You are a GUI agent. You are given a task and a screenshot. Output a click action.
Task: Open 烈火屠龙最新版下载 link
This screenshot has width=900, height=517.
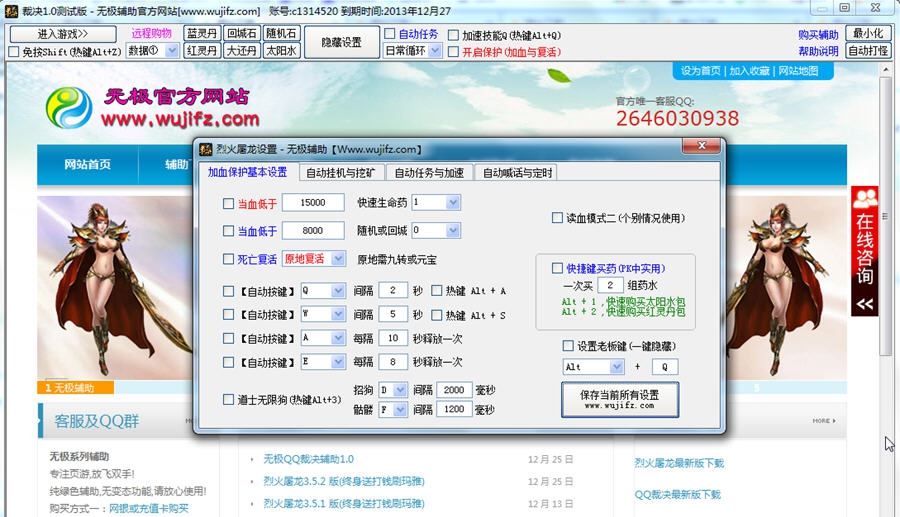click(679, 463)
